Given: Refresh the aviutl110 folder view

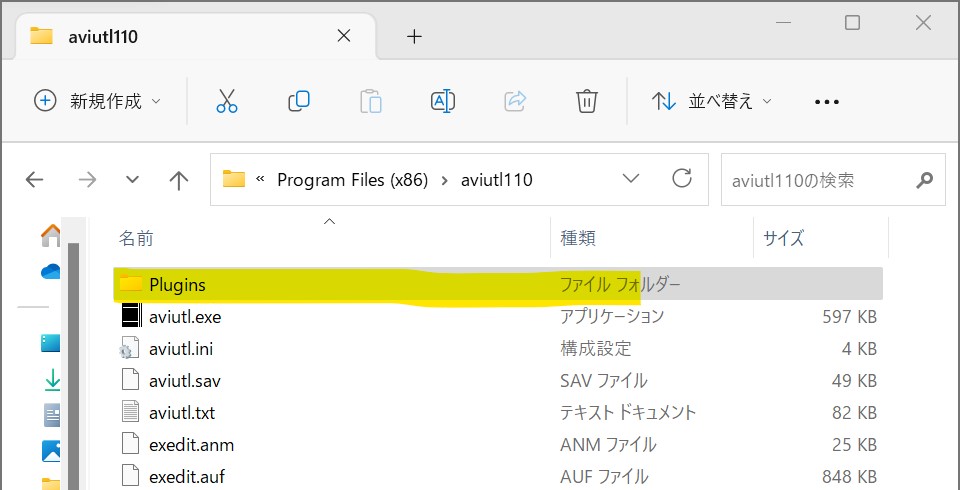Looking at the screenshot, I should [681, 178].
